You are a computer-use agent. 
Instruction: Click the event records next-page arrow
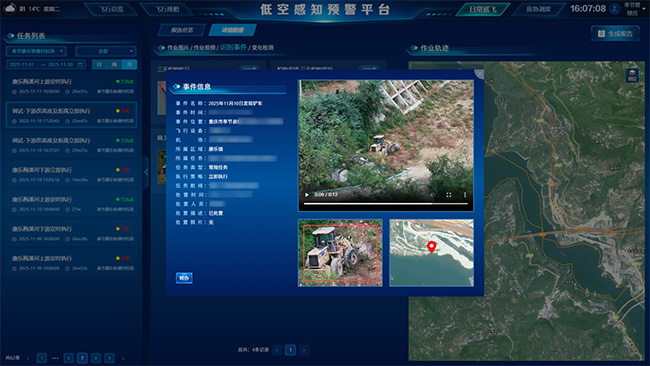(304, 350)
